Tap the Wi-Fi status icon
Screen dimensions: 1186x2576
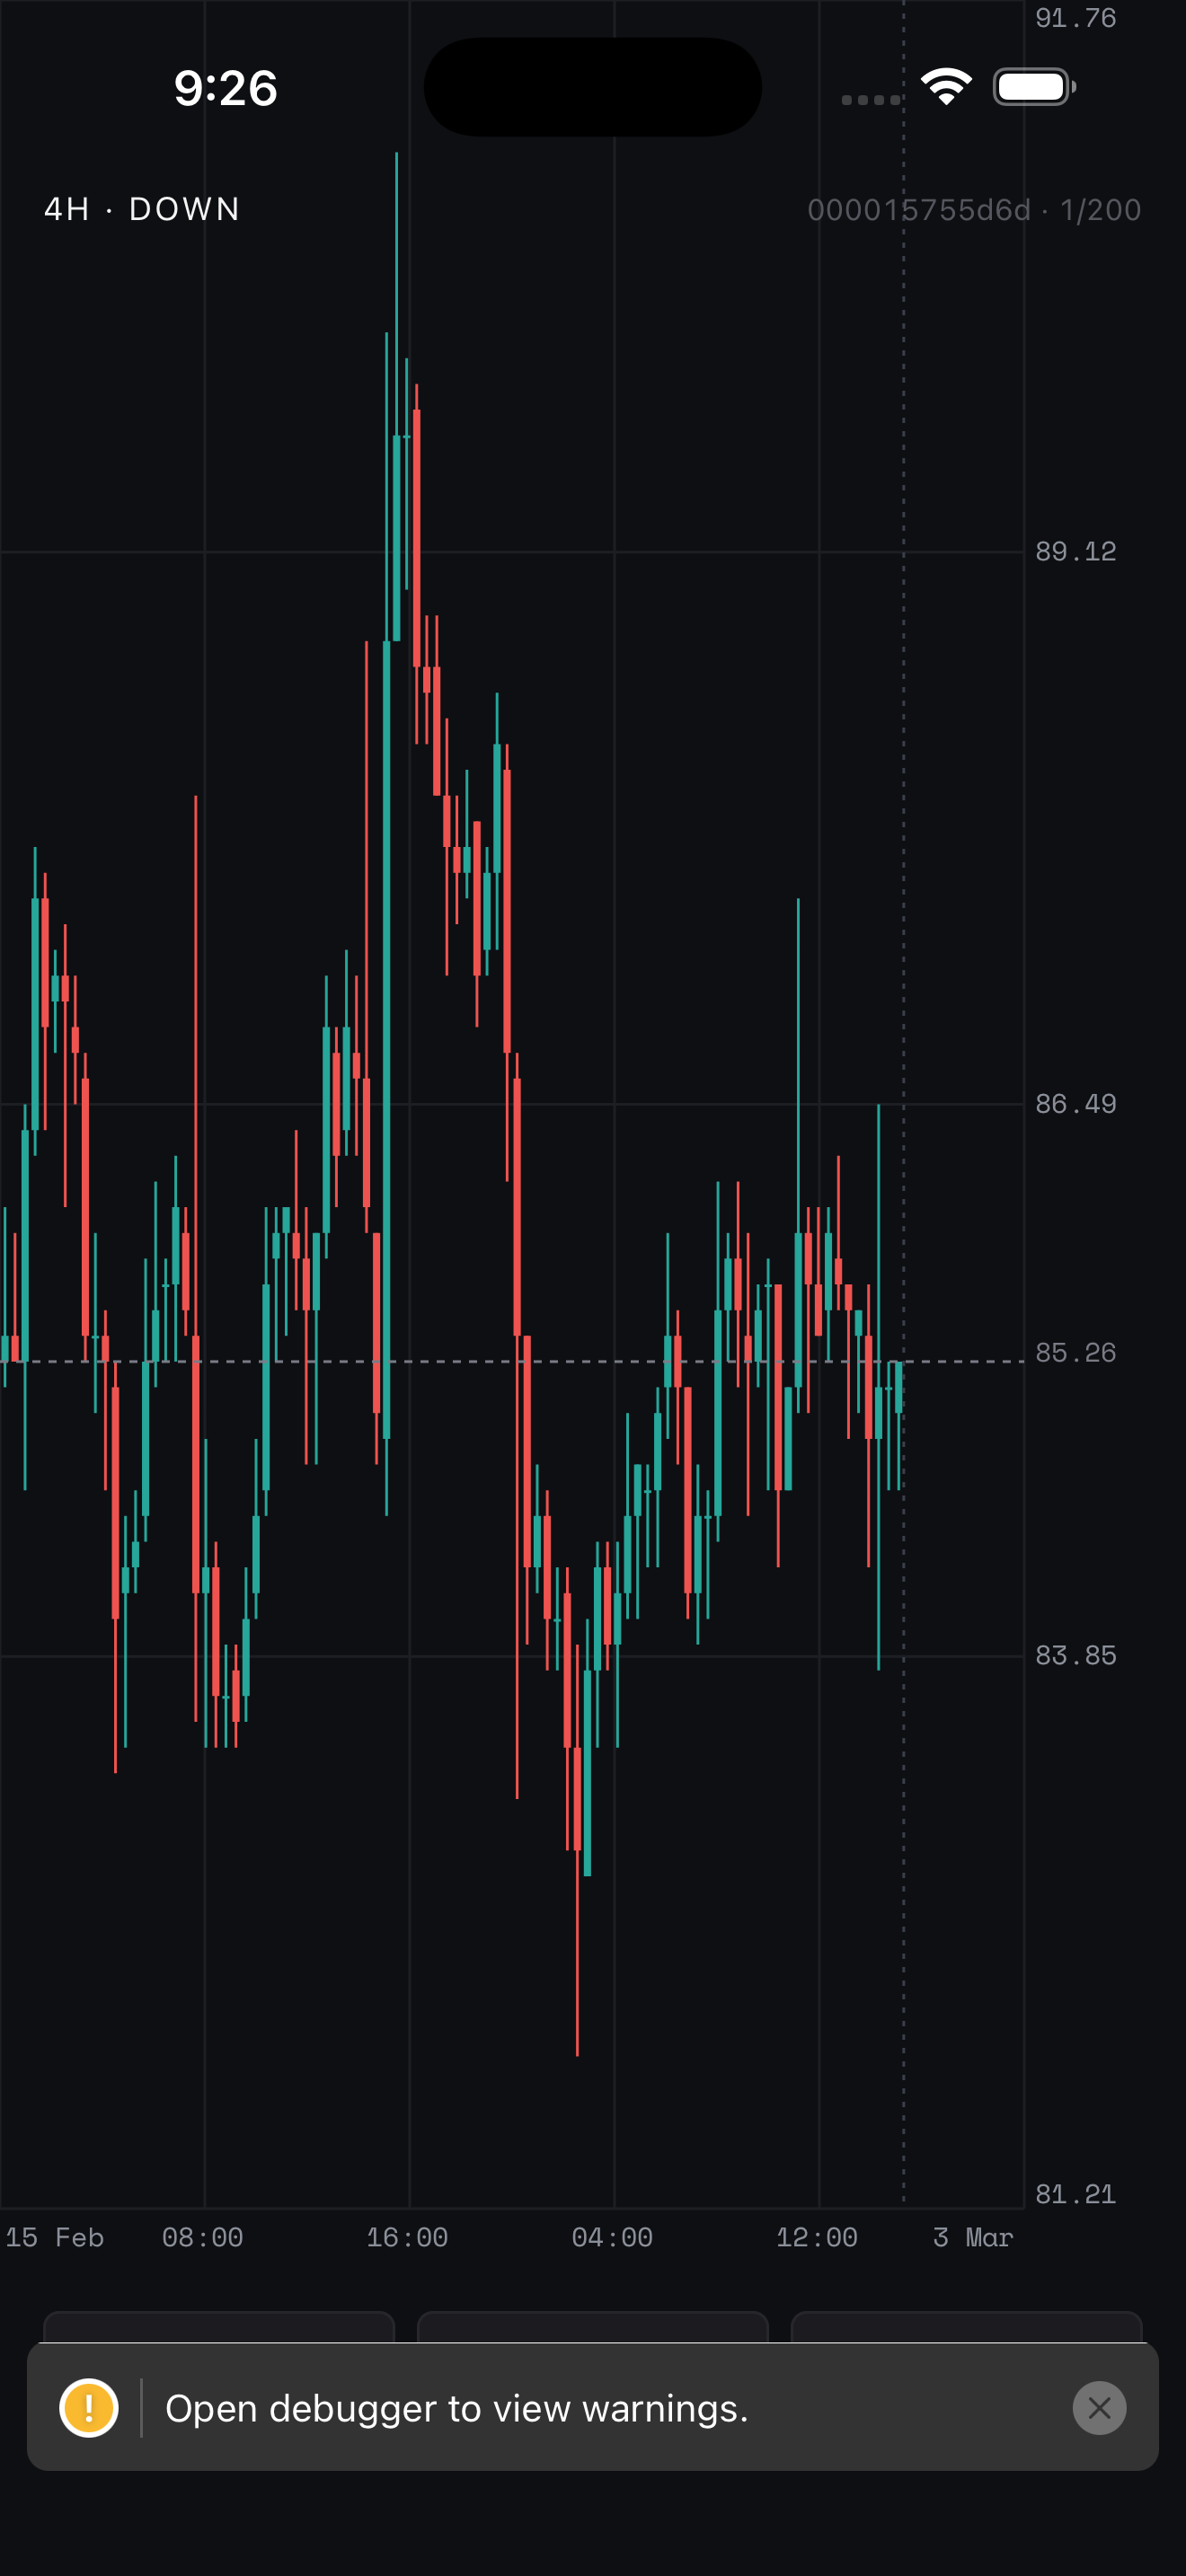click(x=946, y=87)
